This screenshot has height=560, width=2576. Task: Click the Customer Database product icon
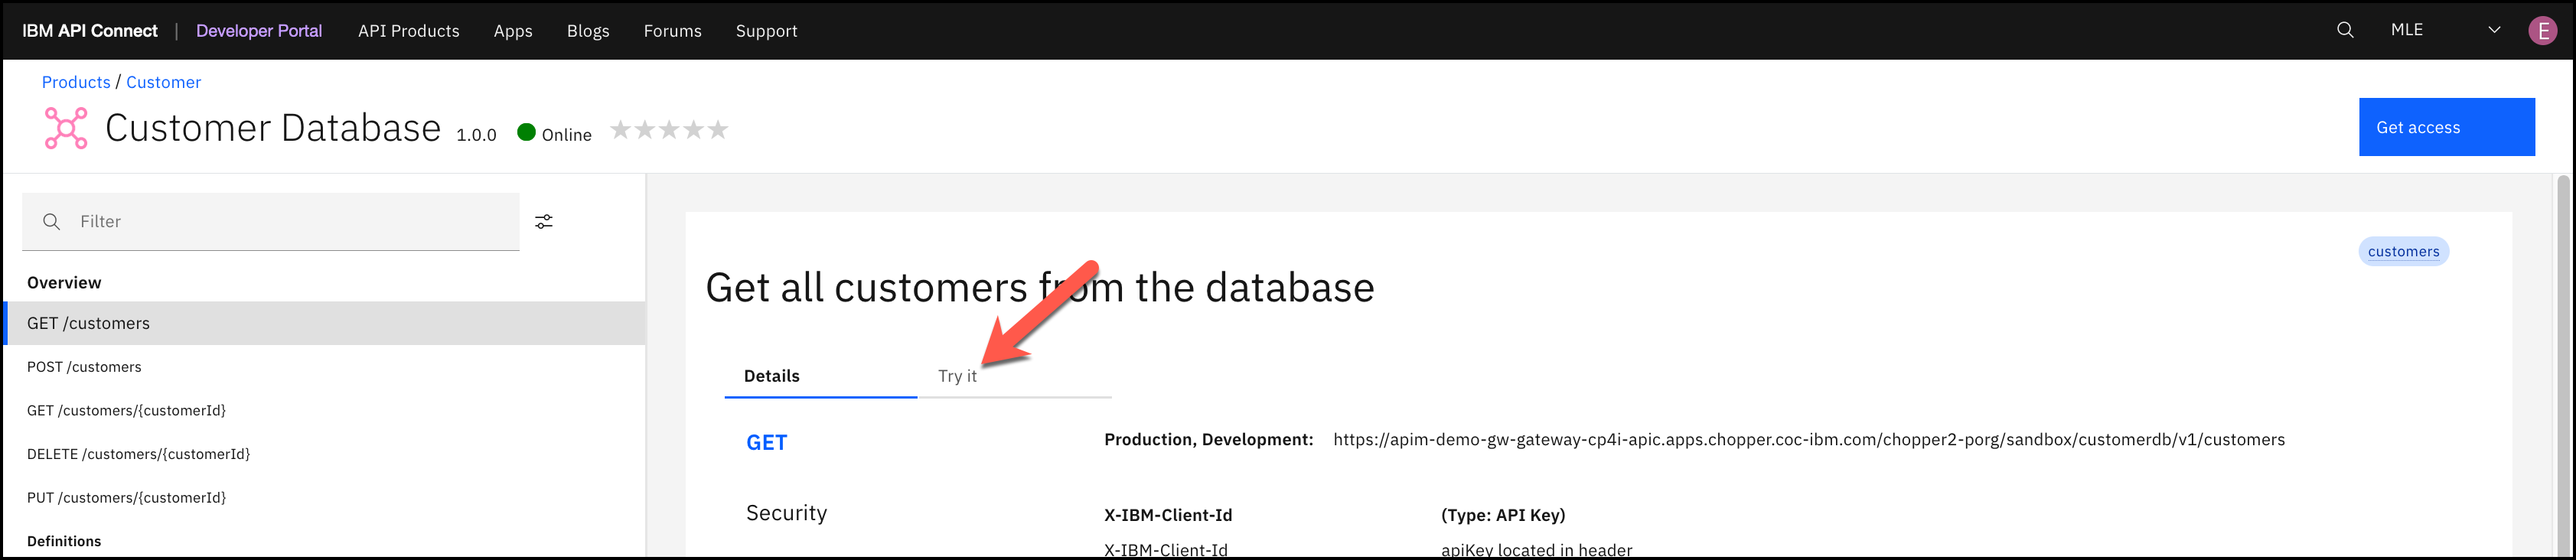tap(66, 128)
